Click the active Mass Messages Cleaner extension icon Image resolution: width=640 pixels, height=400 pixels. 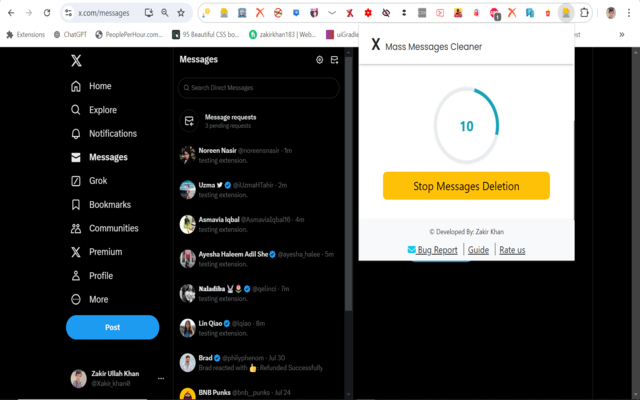click(566, 13)
